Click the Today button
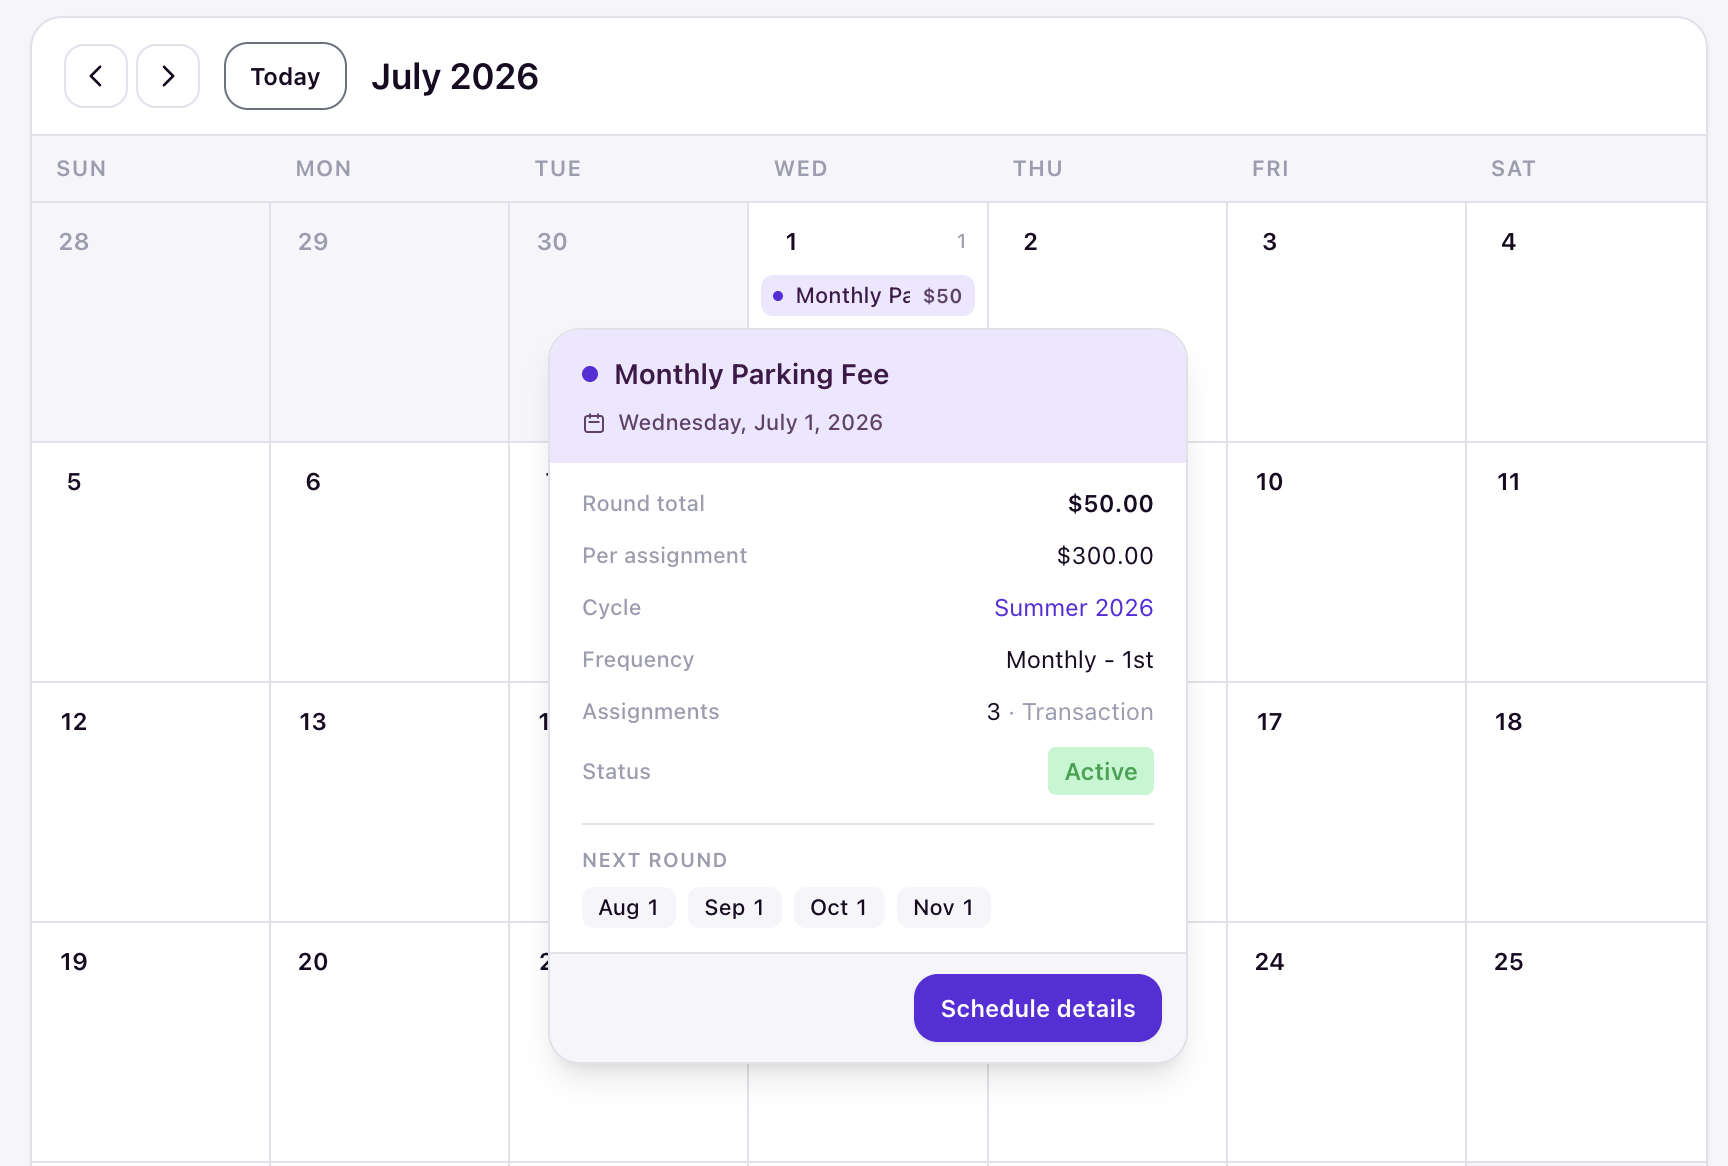 [285, 76]
